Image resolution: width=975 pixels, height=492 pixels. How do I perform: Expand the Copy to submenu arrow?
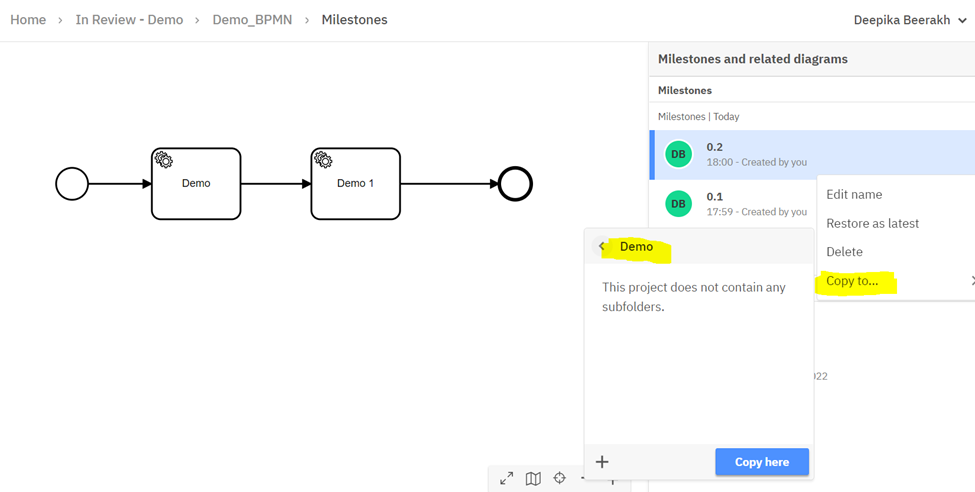972,281
